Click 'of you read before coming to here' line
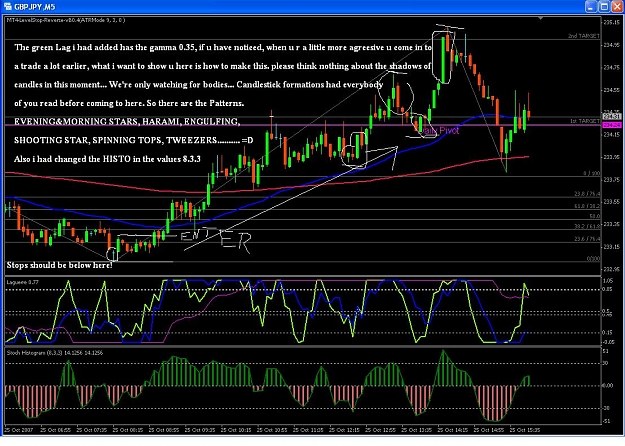 (129, 103)
